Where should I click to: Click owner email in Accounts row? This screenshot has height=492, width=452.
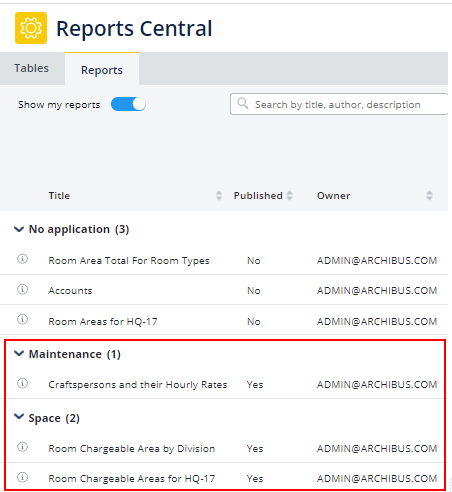377,291
